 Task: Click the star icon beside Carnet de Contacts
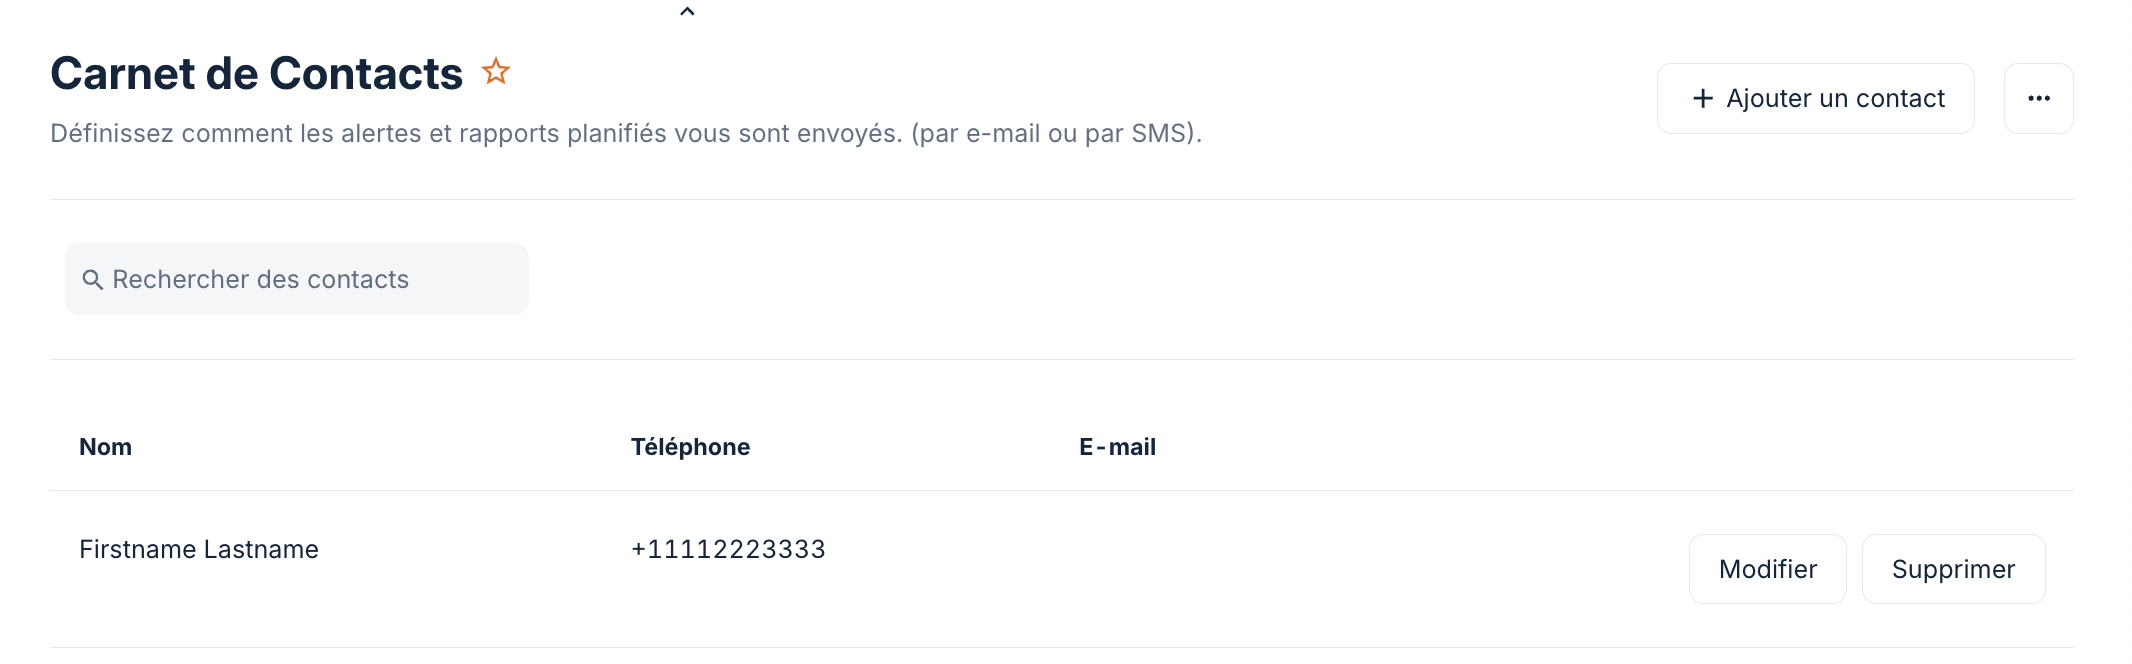[x=494, y=71]
